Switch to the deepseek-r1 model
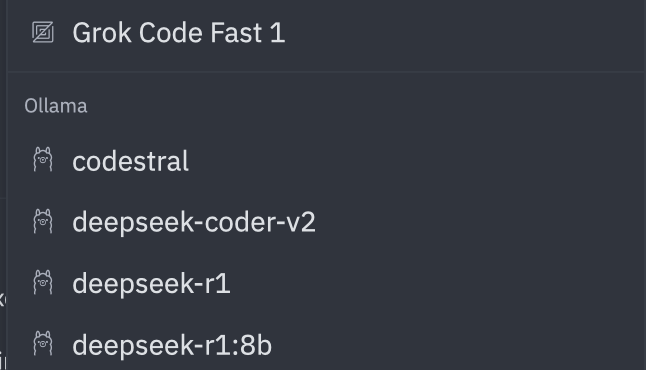646x370 pixels. (326, 283)
